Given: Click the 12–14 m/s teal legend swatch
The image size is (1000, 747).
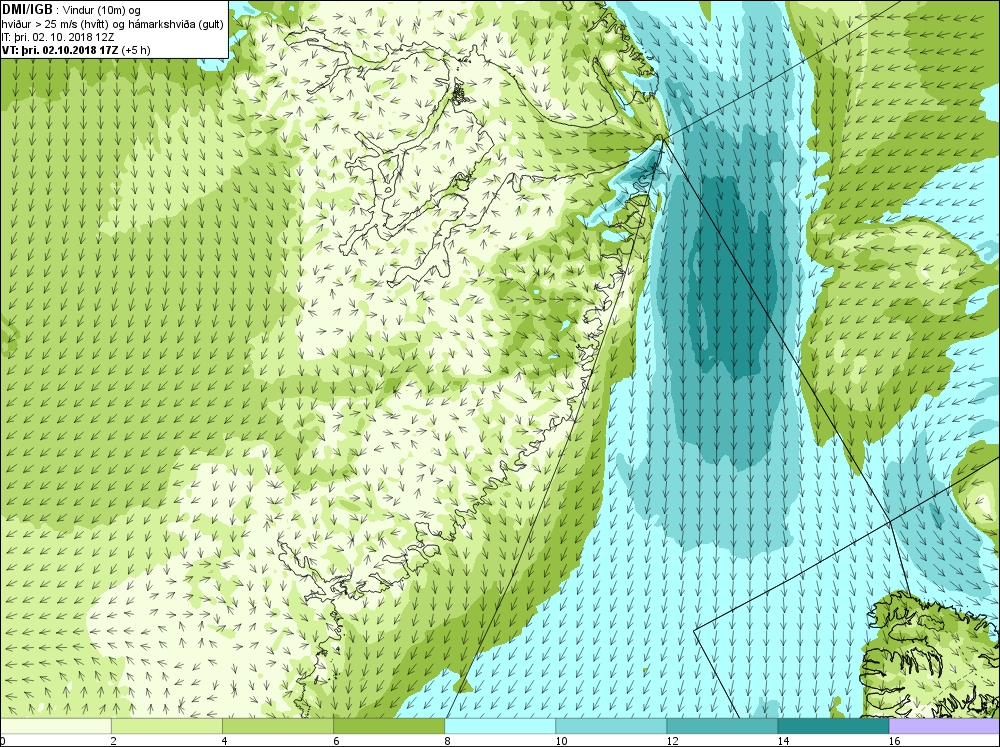Looking at the screenshot, I should [x=721, y=726].
